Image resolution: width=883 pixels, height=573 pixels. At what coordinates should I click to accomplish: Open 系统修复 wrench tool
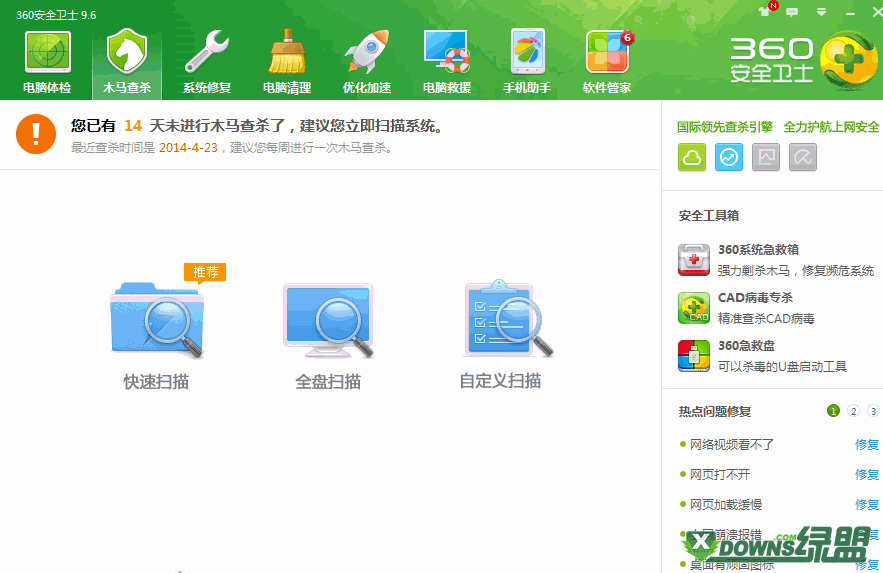[207, 62]
